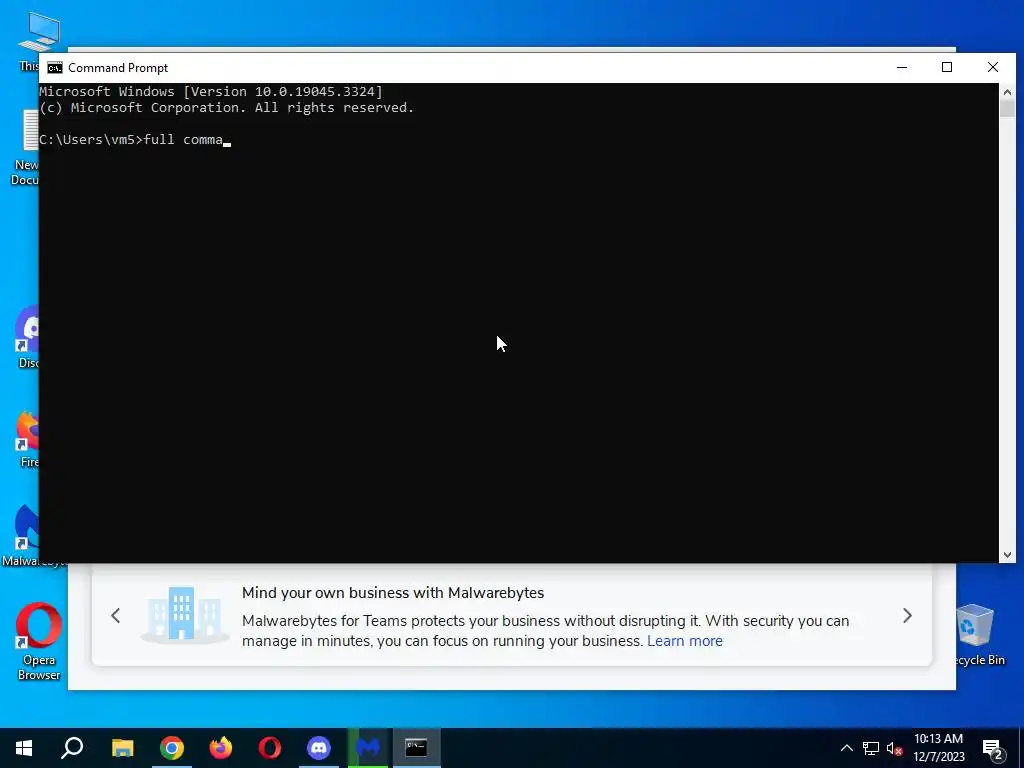
Task: Go to next Malwarebytes banner slide
Action: 907,615
